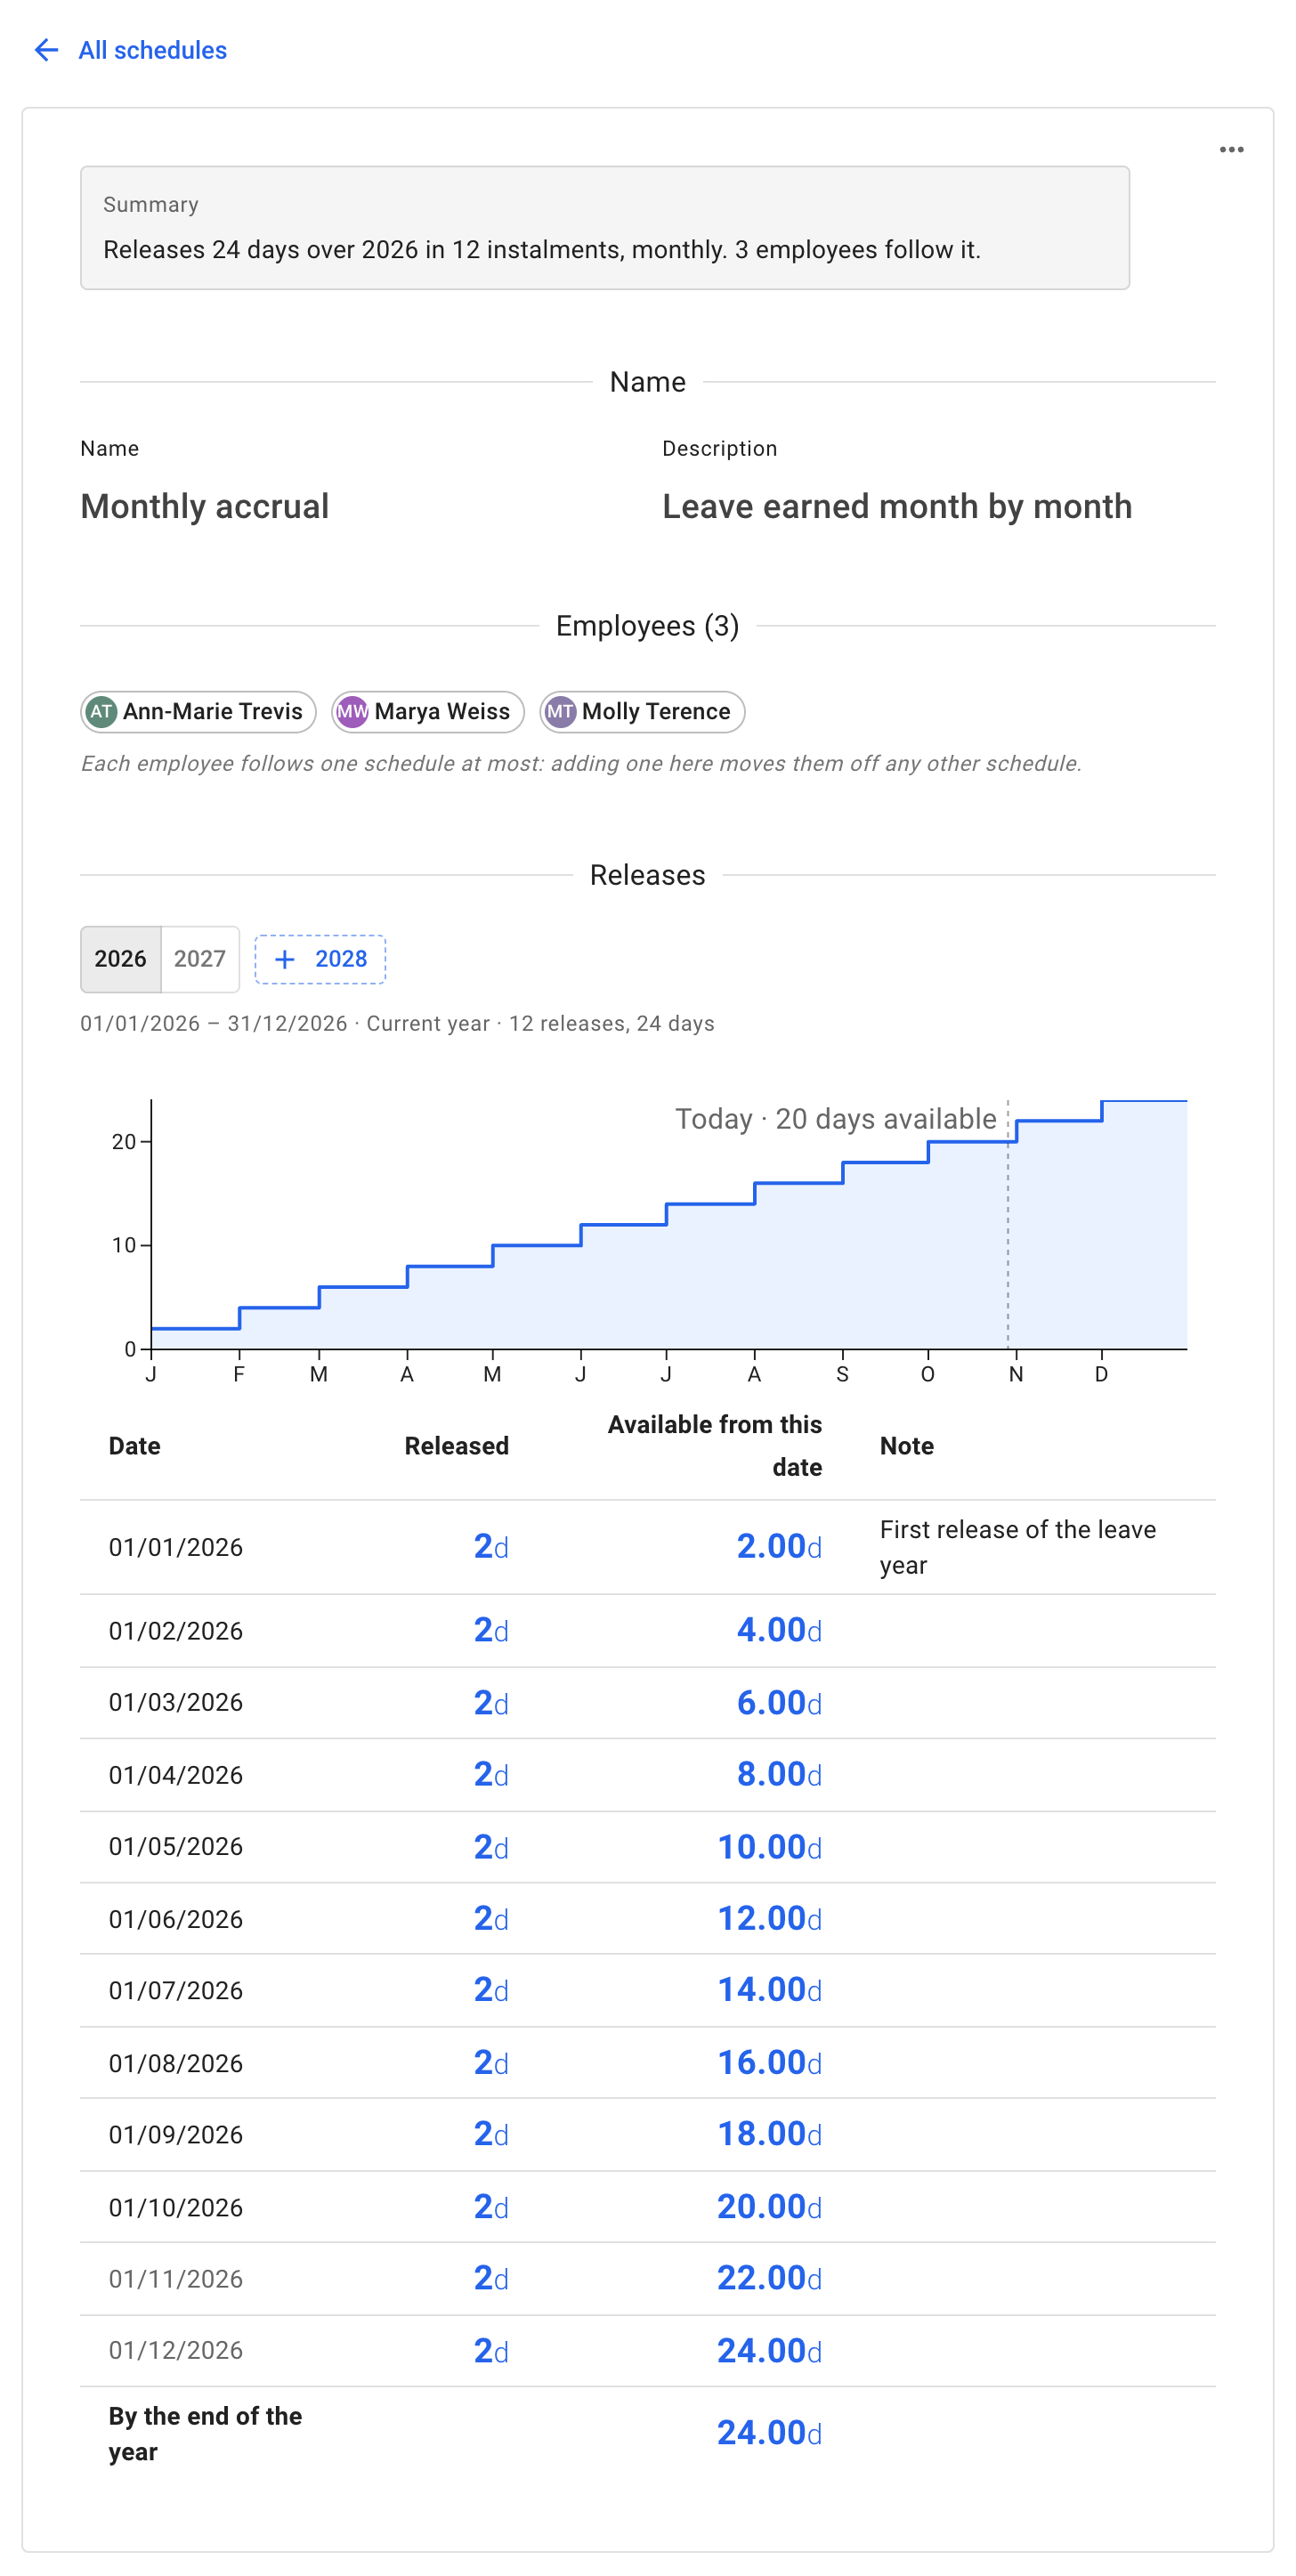The width and height of the screenshot is (1296, 2576).
Task: Click the 01/03/2026 date cell
Action: tap(176, 1703)
